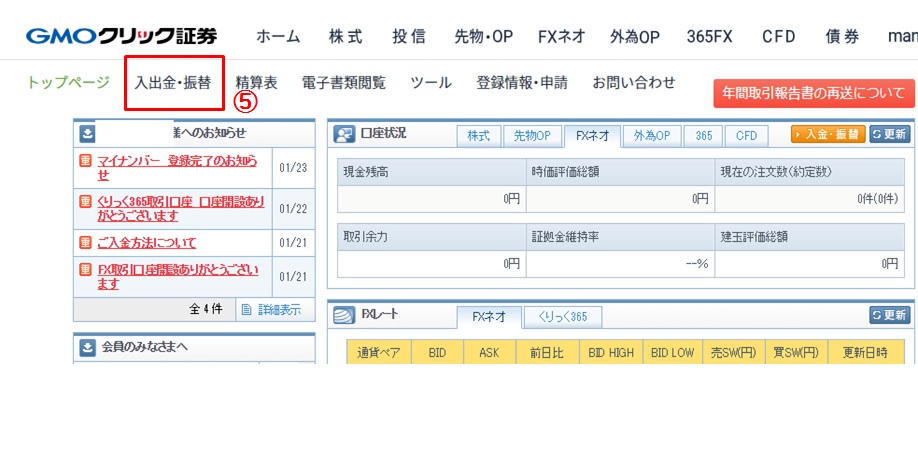Click BID column header

coord(437,352)
